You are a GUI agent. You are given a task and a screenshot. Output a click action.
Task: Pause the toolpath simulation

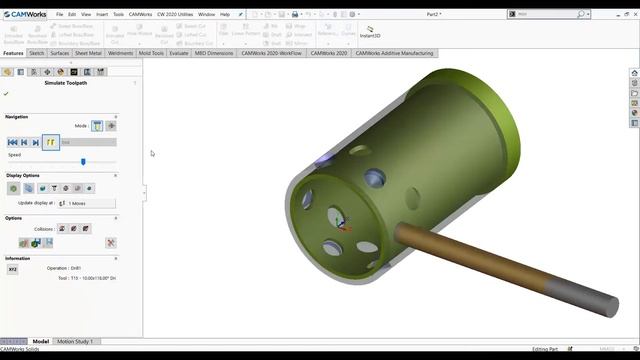click(x=51, y=142)
